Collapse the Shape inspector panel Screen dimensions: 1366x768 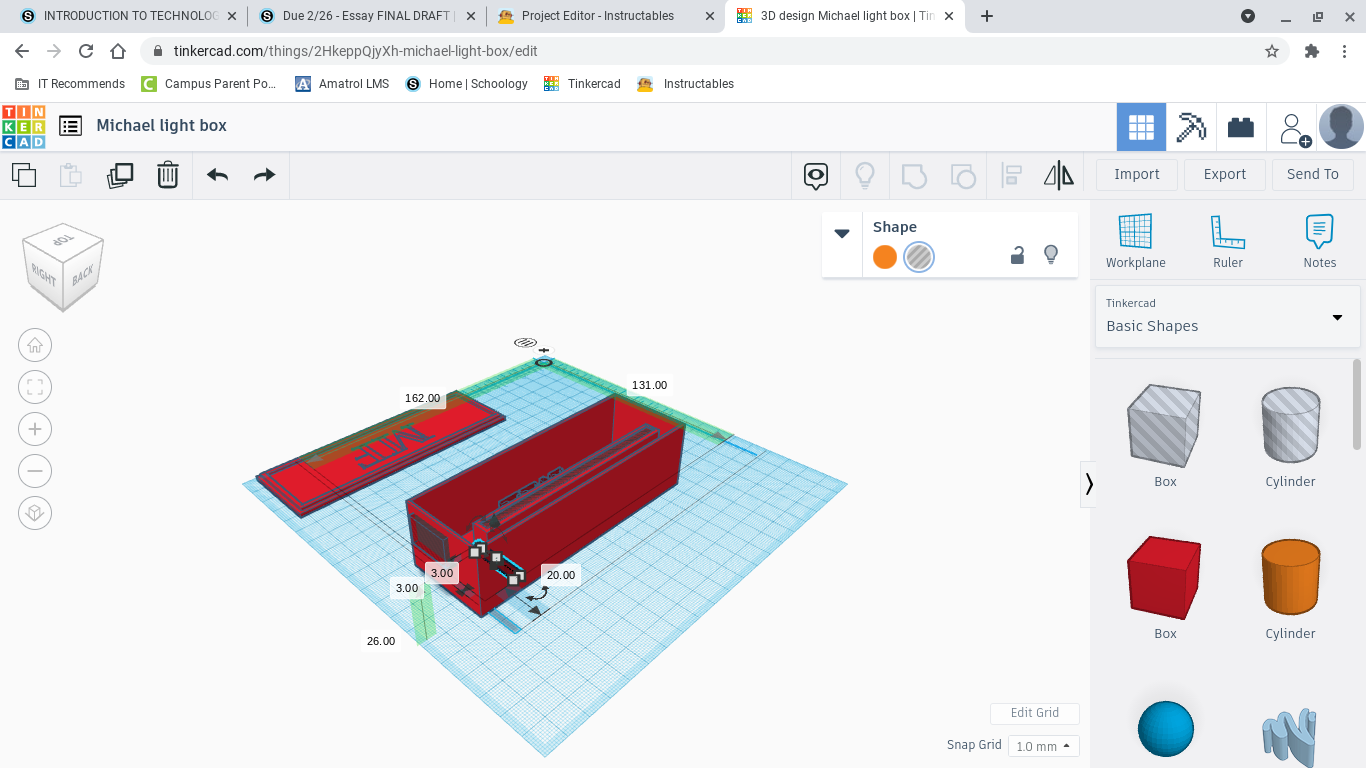(842, 233)
